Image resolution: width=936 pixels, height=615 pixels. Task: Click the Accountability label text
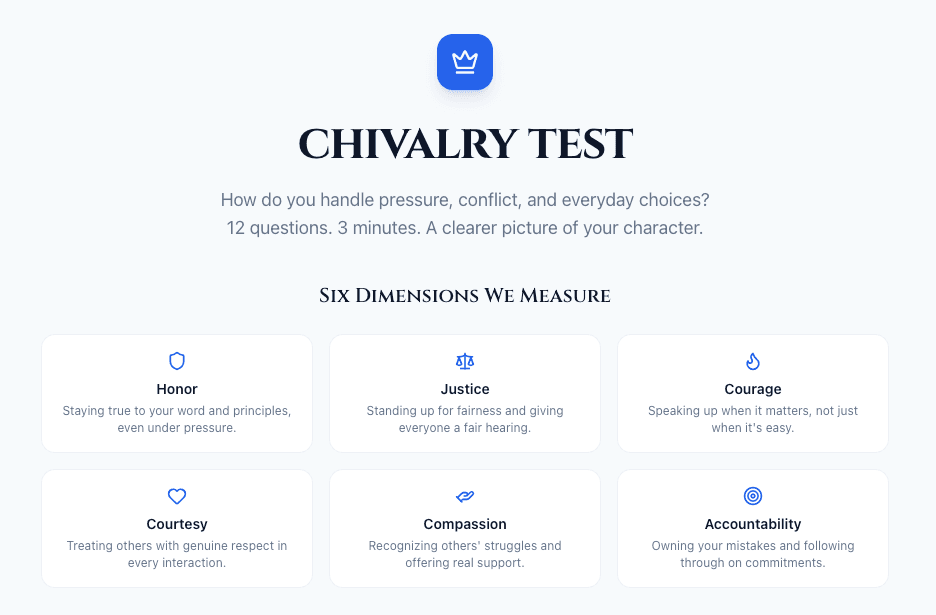pos(753,524)
